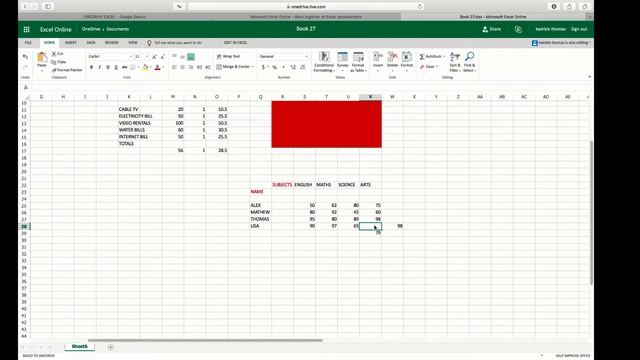Viewport: 640px width, 360px height.
Task: Add a new sheet with plus icon
Action: coord(110,347)
